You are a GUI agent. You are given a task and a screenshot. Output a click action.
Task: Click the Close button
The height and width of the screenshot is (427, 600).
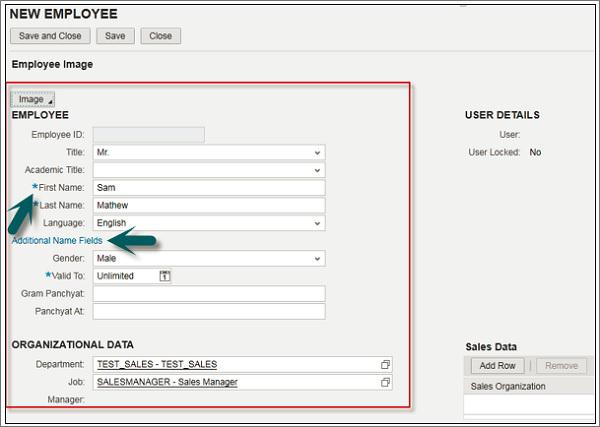pyautogui.click(x=160, y=36)
